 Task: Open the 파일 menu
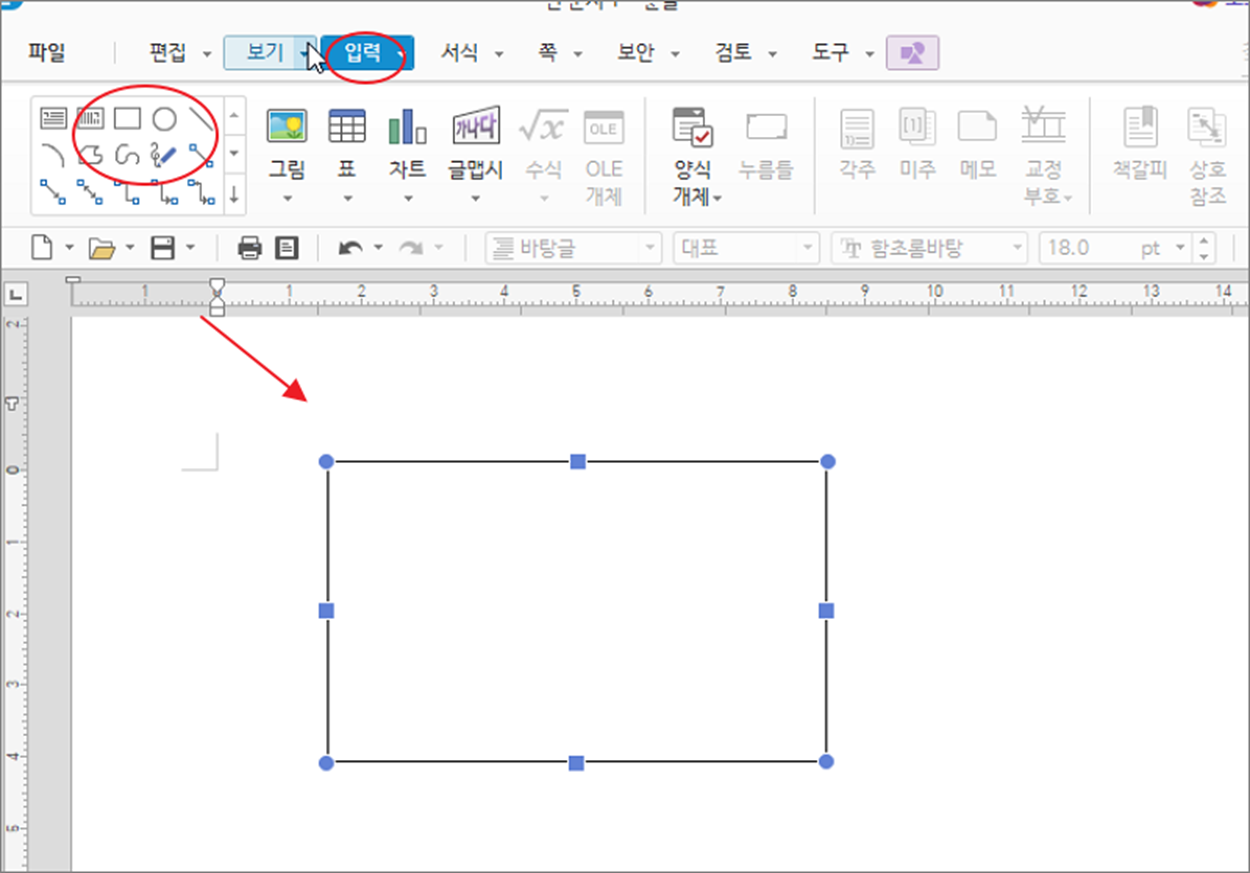(46, 53)
